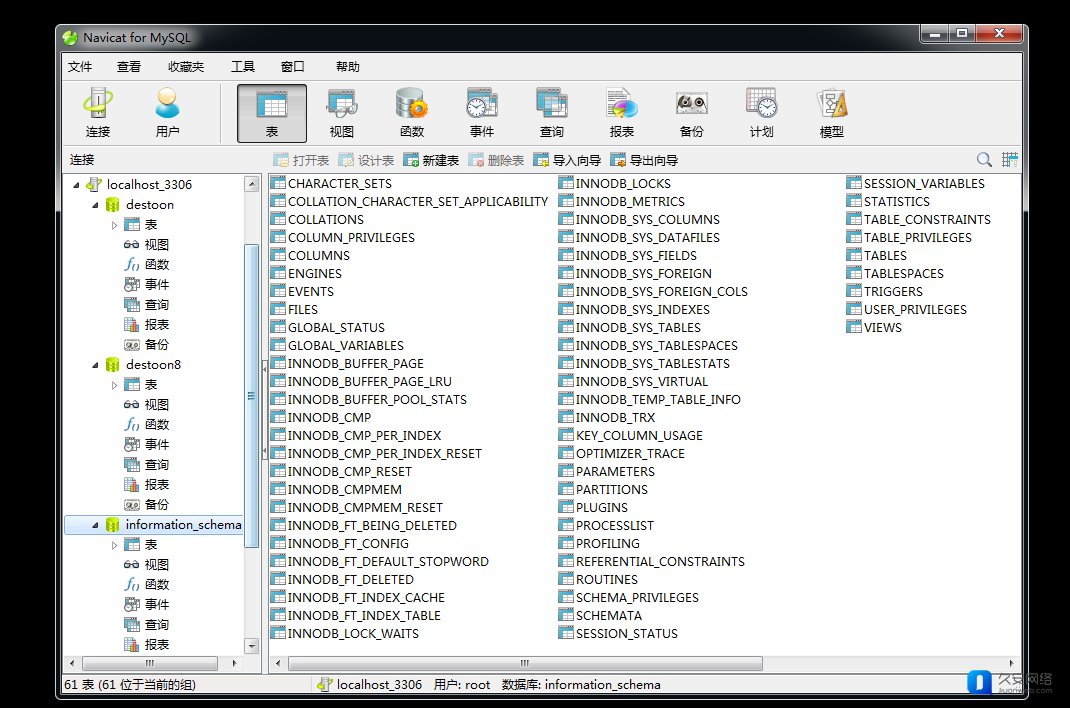Select the CHARACTER_SETS table
Viewport: 1070px width, 708px height.
332,183
